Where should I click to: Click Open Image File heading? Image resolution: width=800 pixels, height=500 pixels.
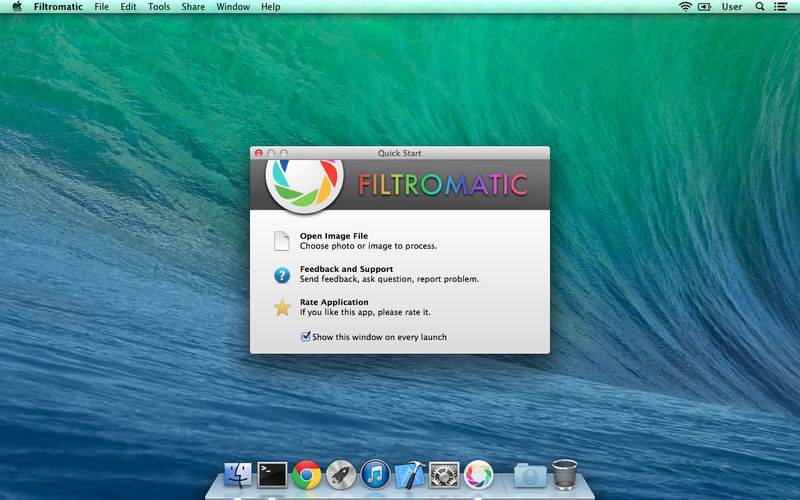pos(334,236)
